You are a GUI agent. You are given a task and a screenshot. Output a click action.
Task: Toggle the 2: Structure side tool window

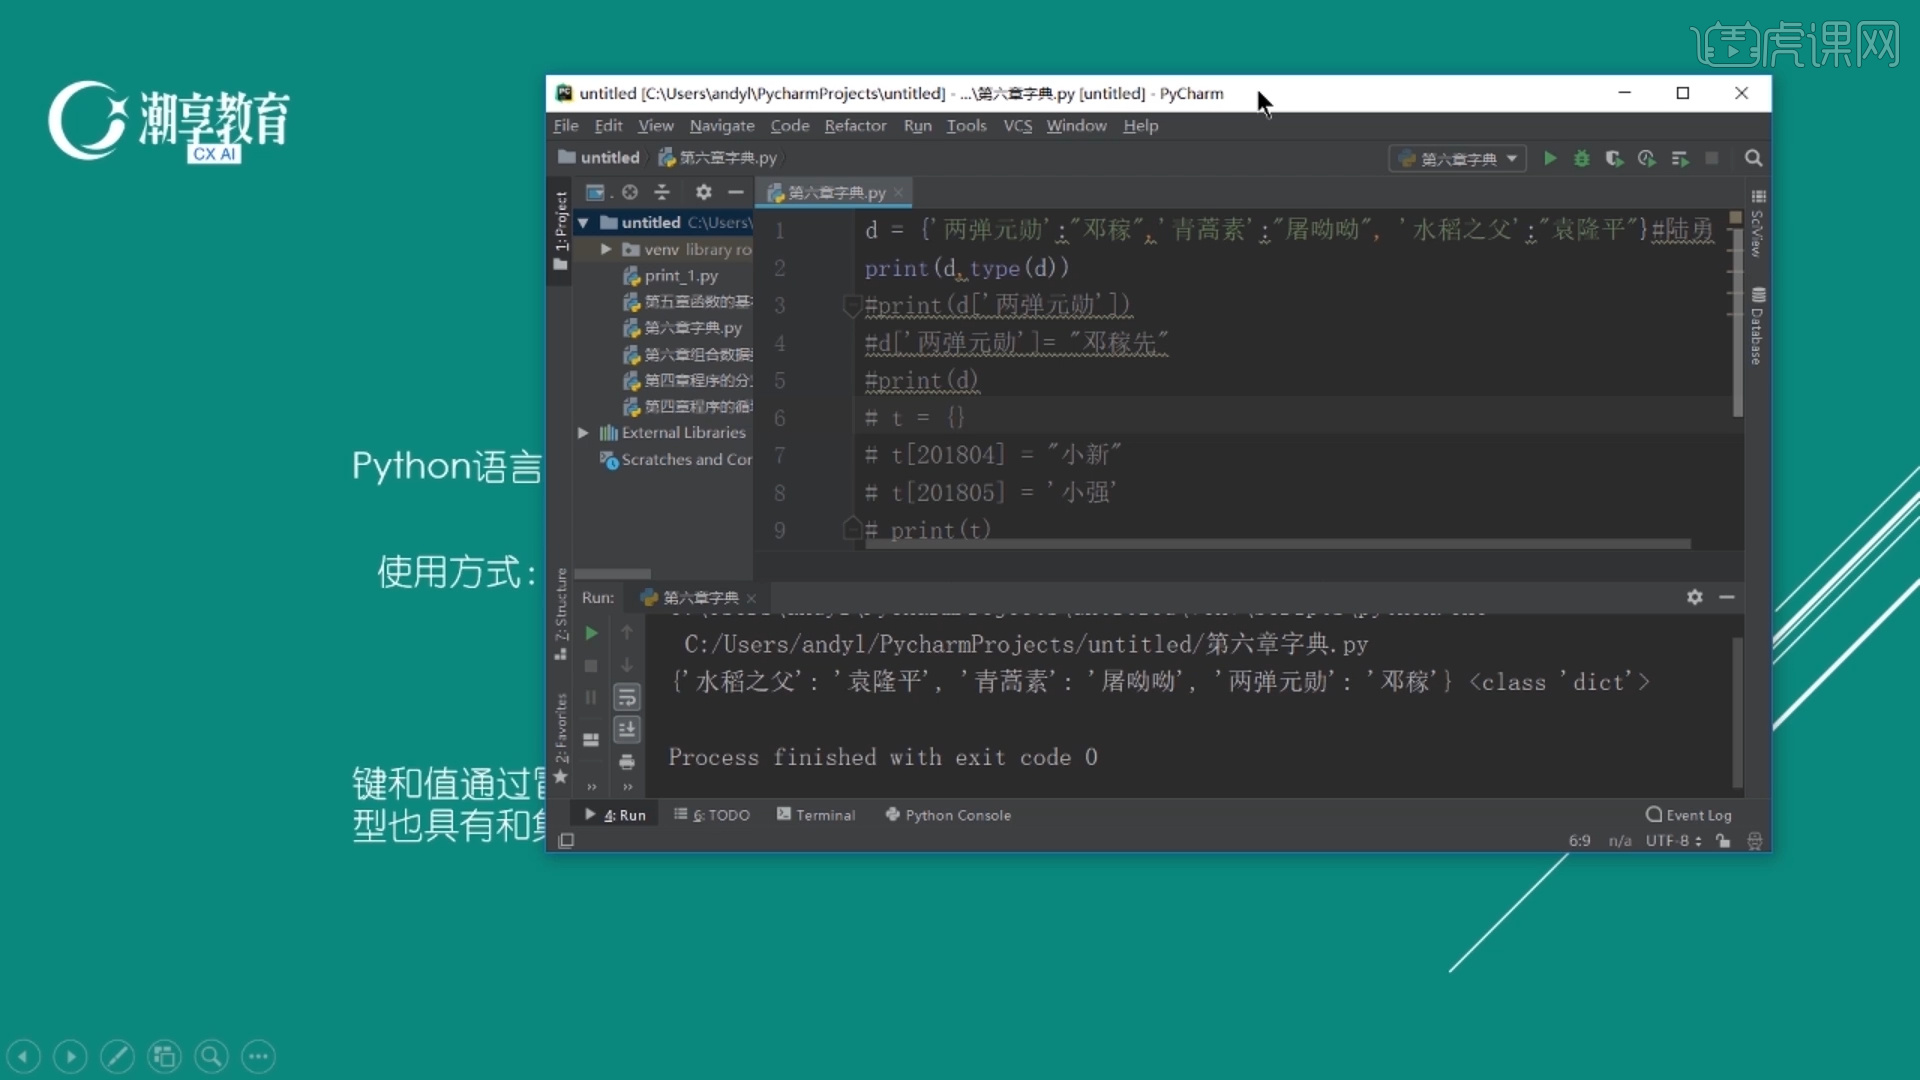pos(560,615)
